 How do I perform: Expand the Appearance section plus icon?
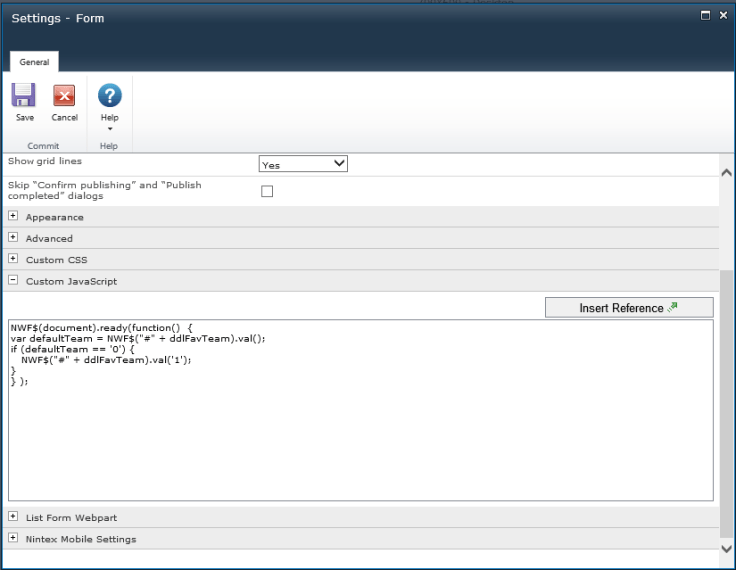pos(13,216)
